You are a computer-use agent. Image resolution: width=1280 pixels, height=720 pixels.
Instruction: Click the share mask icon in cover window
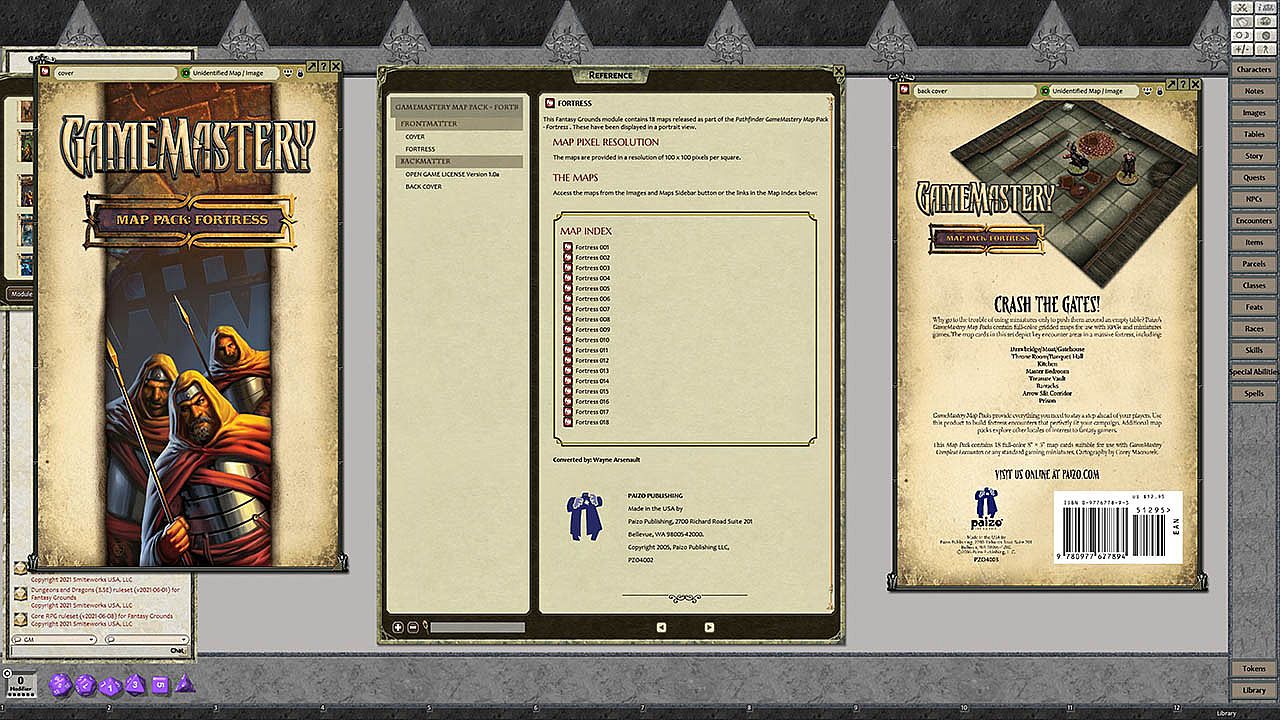coord(288,73)
